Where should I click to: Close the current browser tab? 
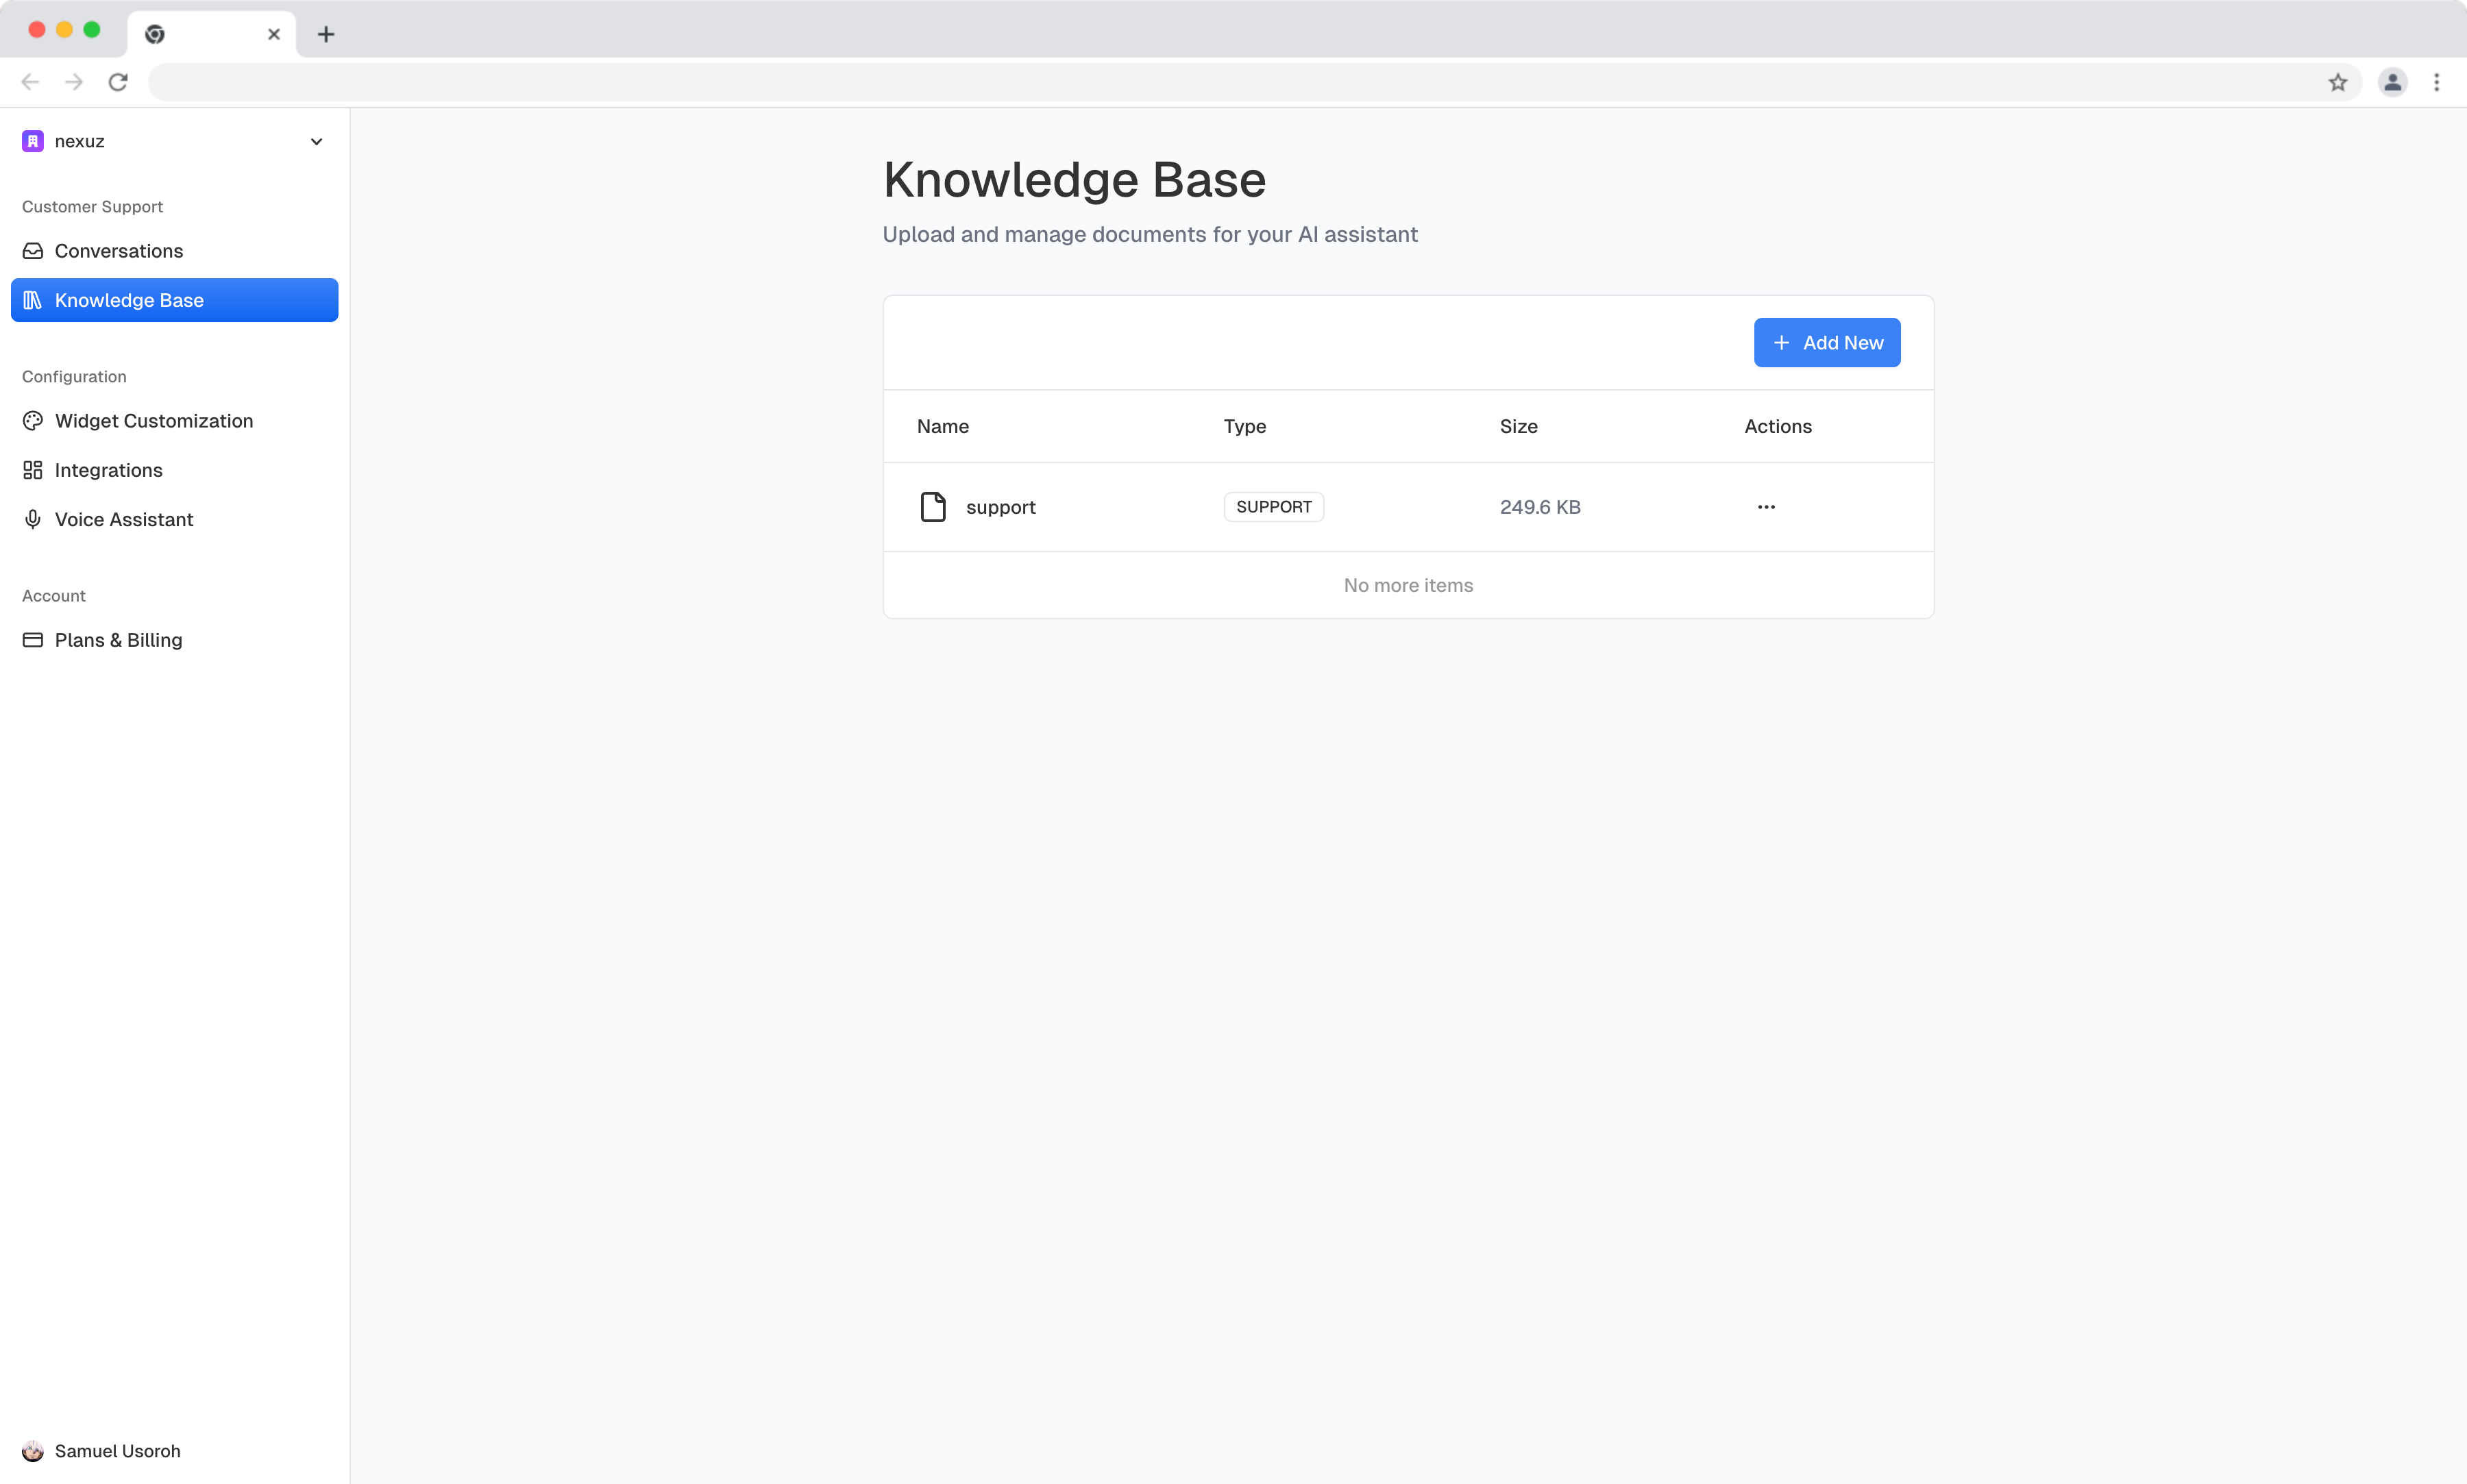[274, 34]
